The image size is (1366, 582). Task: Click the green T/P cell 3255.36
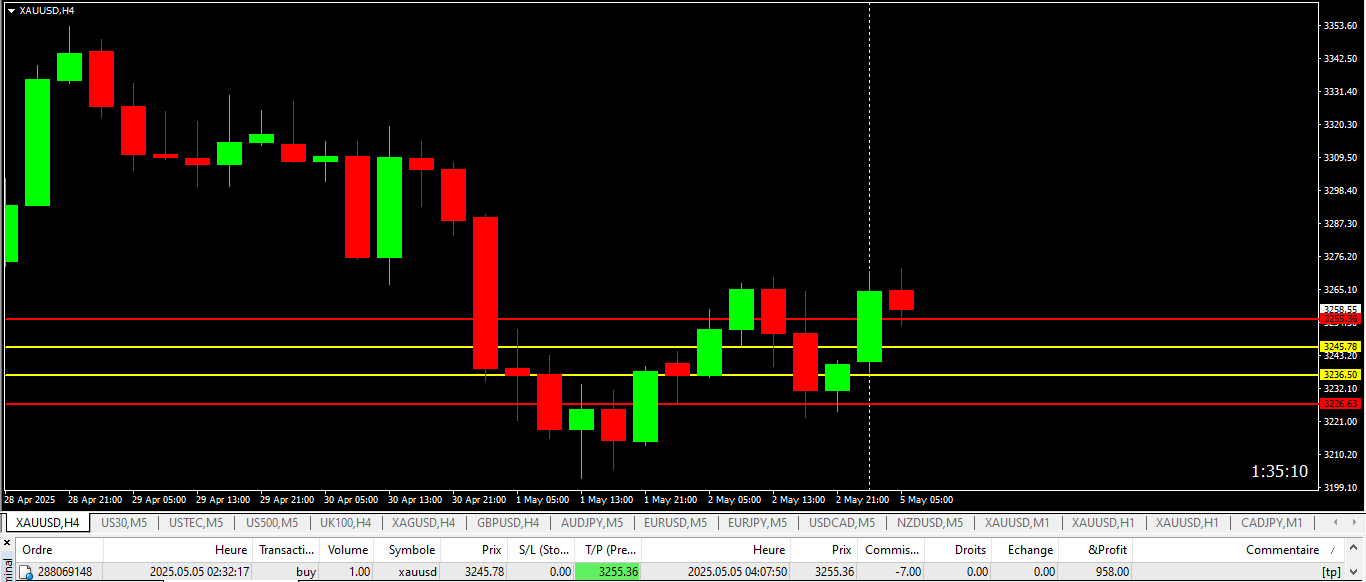click(x=607, y=572)
